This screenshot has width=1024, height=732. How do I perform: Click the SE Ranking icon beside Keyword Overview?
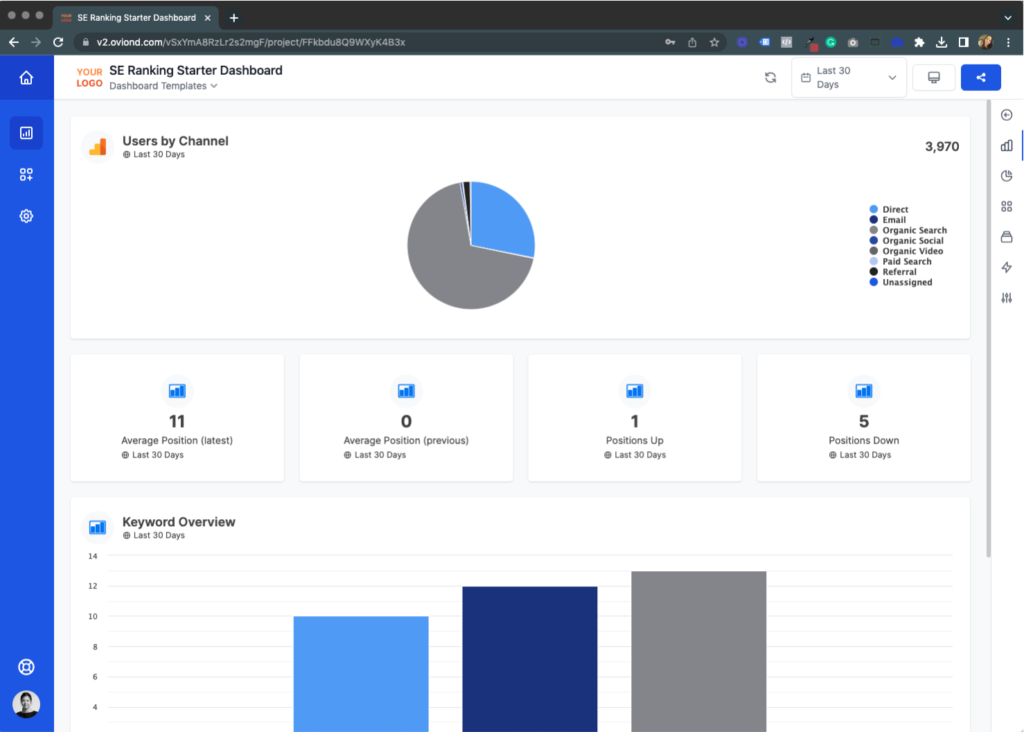pos(97,527)
